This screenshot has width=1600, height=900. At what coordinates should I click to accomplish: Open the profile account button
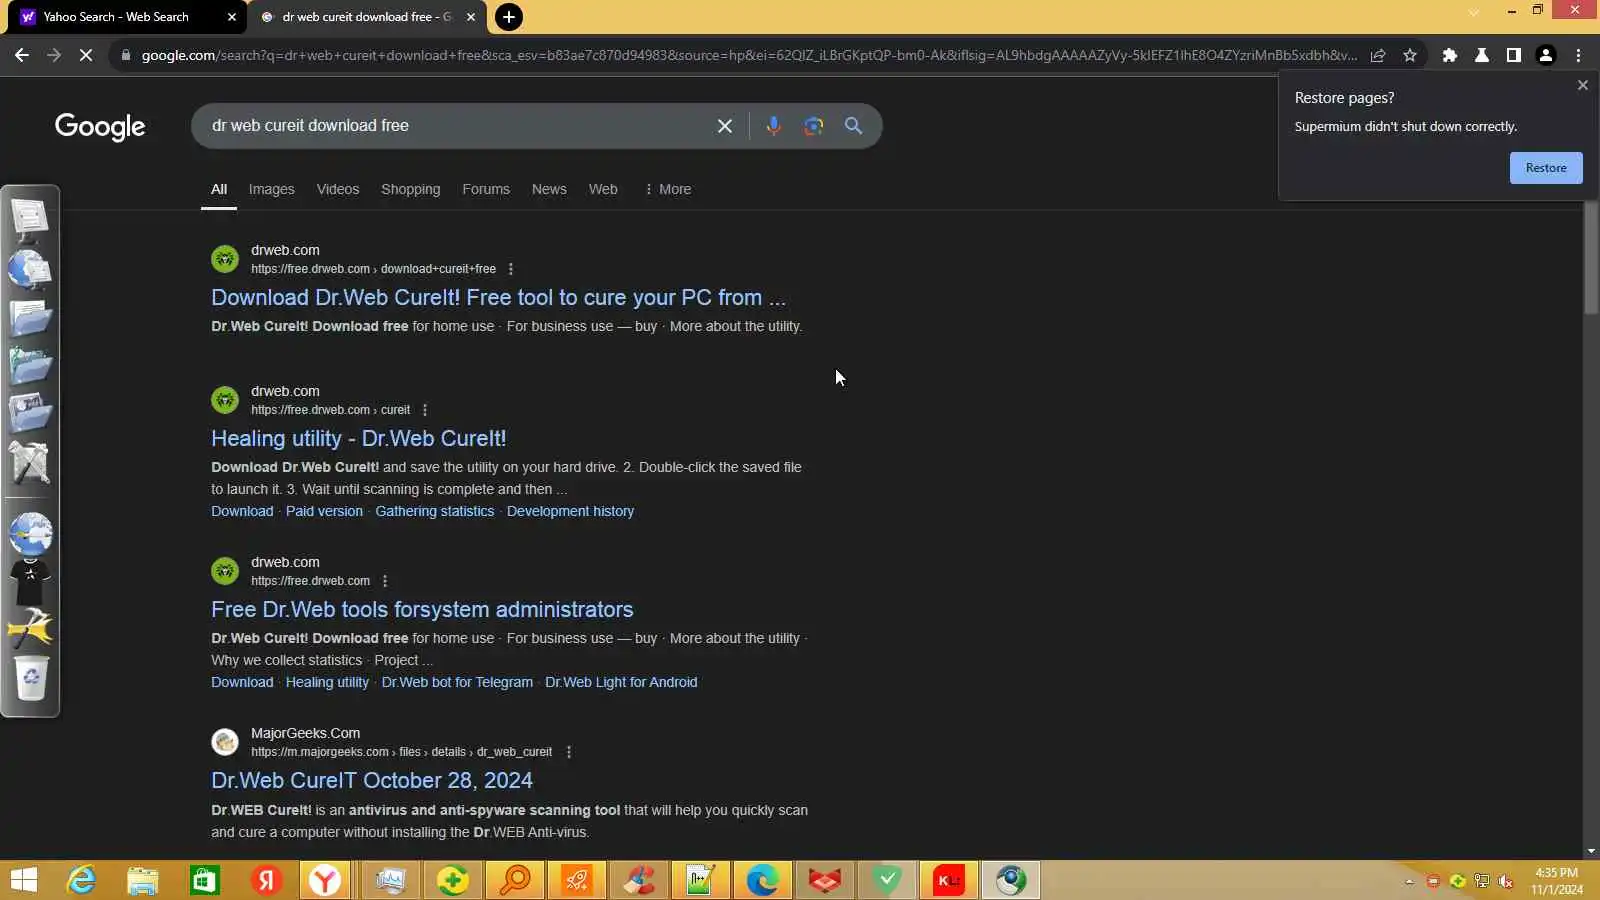(1546, 55)
